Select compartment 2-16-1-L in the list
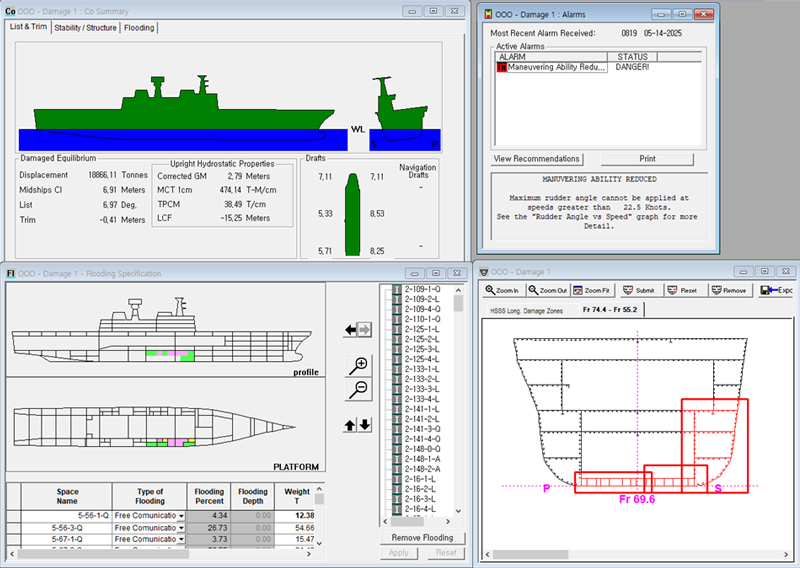 (420, 479)
